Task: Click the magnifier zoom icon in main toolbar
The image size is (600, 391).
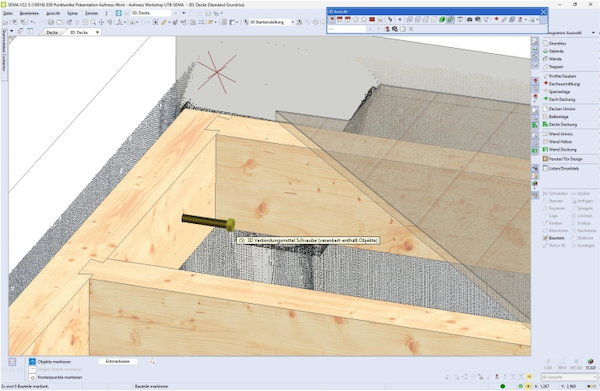Action: click(x=93, y=22)
